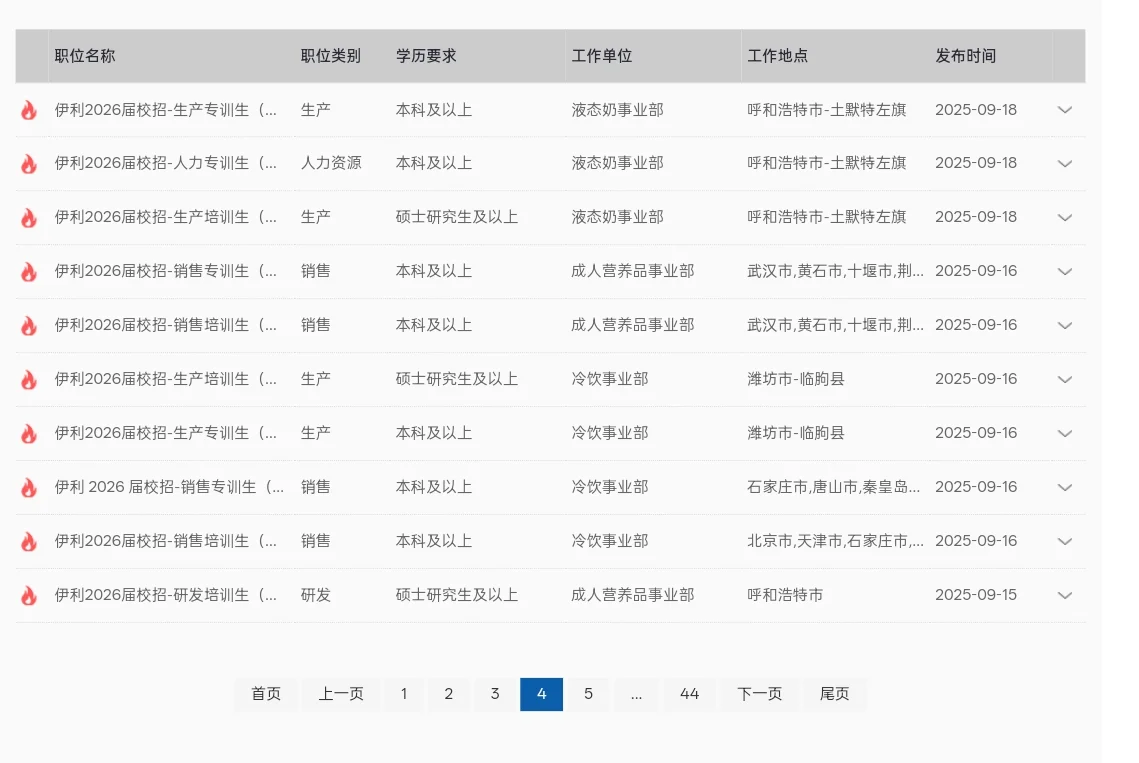Click flame icon of 北京市 销售培训生 row
1139x763 pixels.
[x=28, y=541]
